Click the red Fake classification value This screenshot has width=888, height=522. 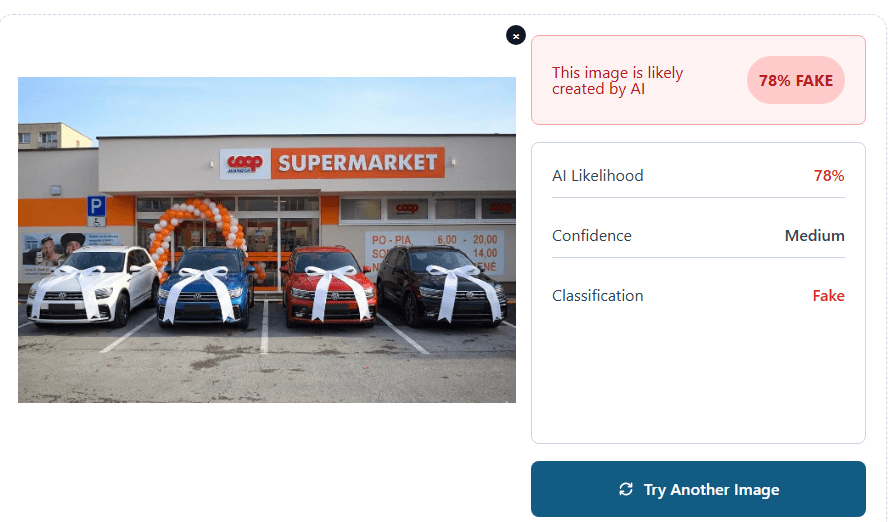(x=828, y=296)
